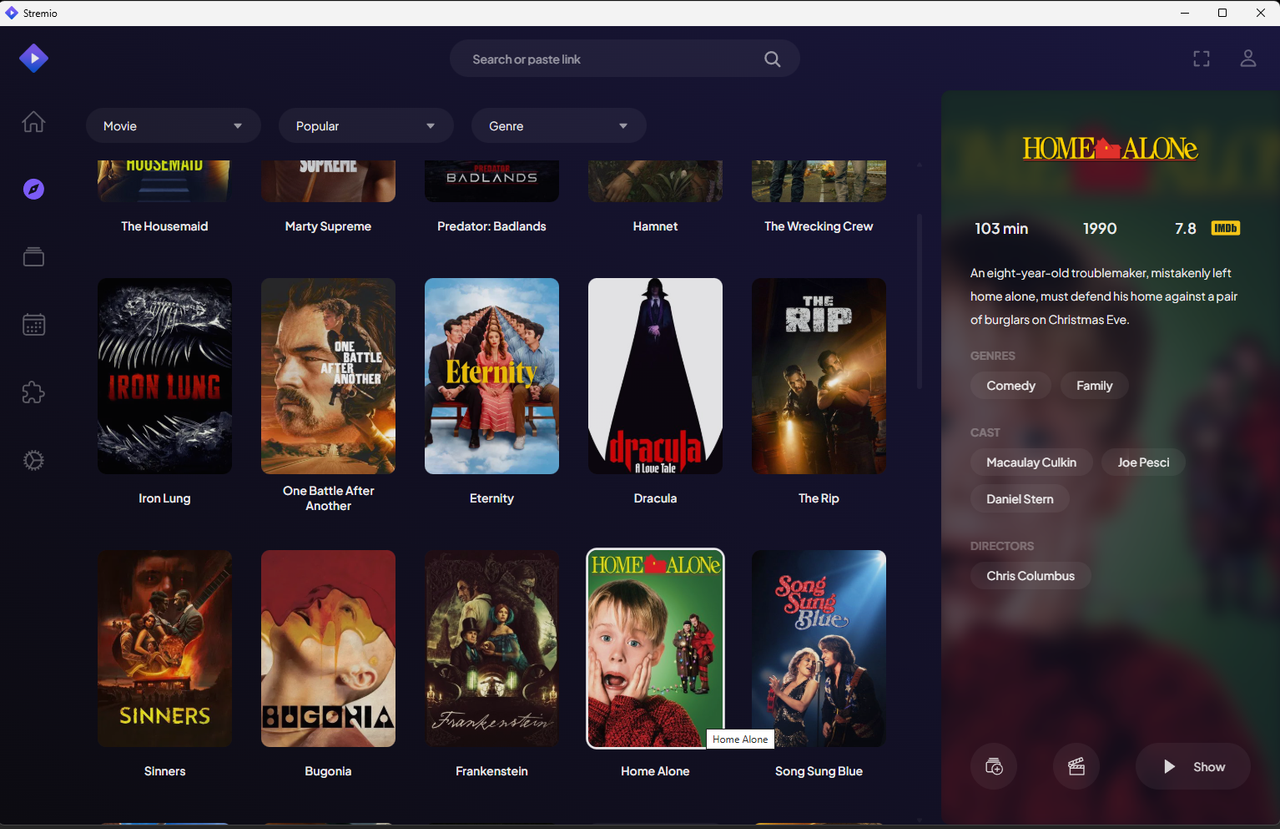The height and width of the screenshot is (829, 1280).
Task: Click the catalog vertical scrollbar
Action: click(920, 300)
